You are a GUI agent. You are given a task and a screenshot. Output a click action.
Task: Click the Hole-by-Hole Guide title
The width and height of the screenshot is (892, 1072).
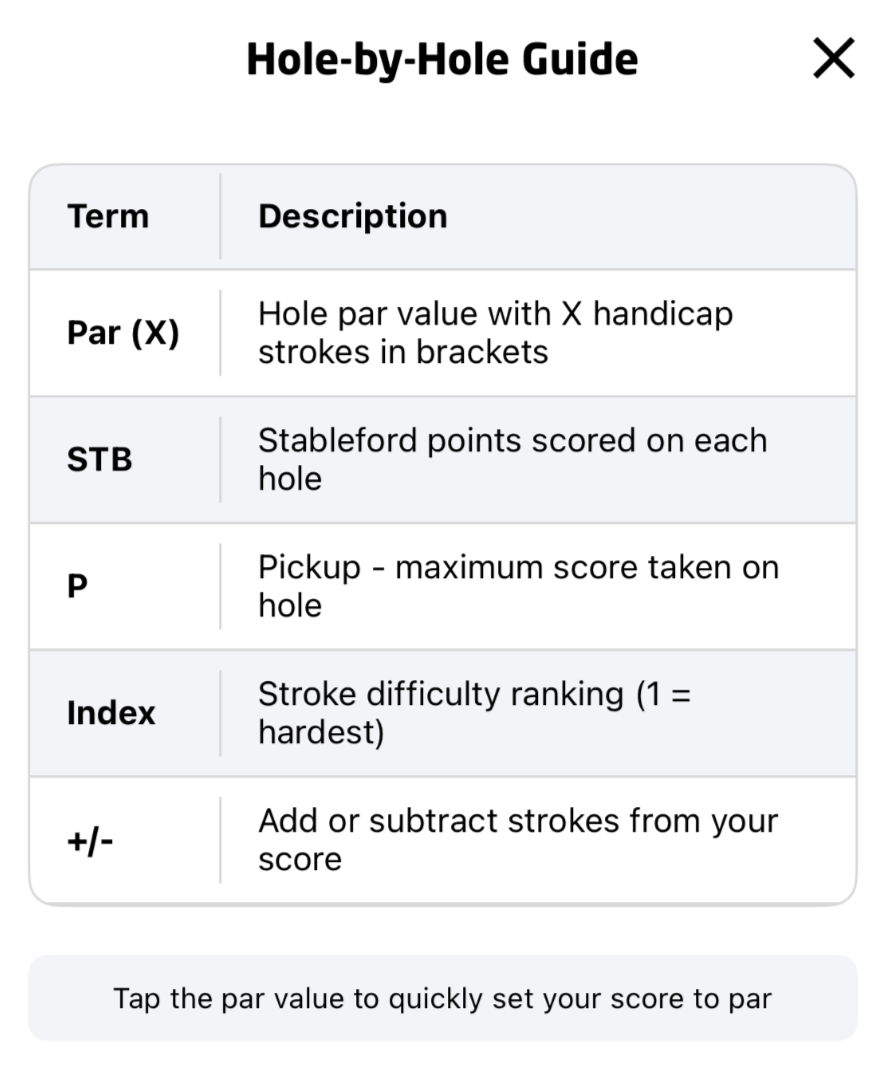pyautogui.click(x=442, y=59)
